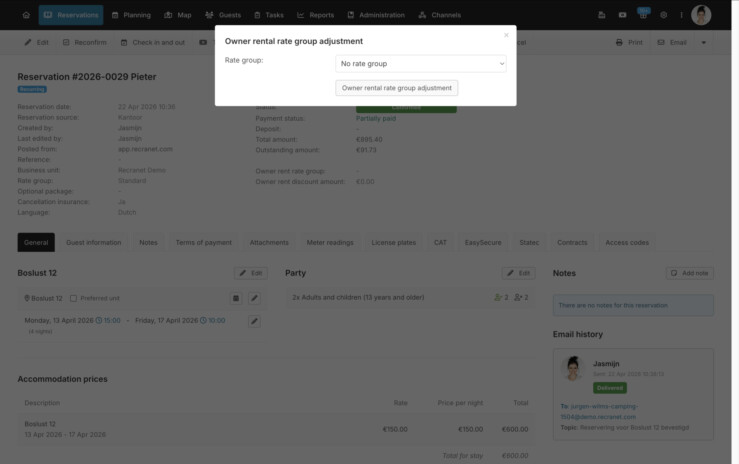Screen dimensions: 739x464
Task: Click calendar icon in Boslust 12 row
Action: click(x=236, y=298)
